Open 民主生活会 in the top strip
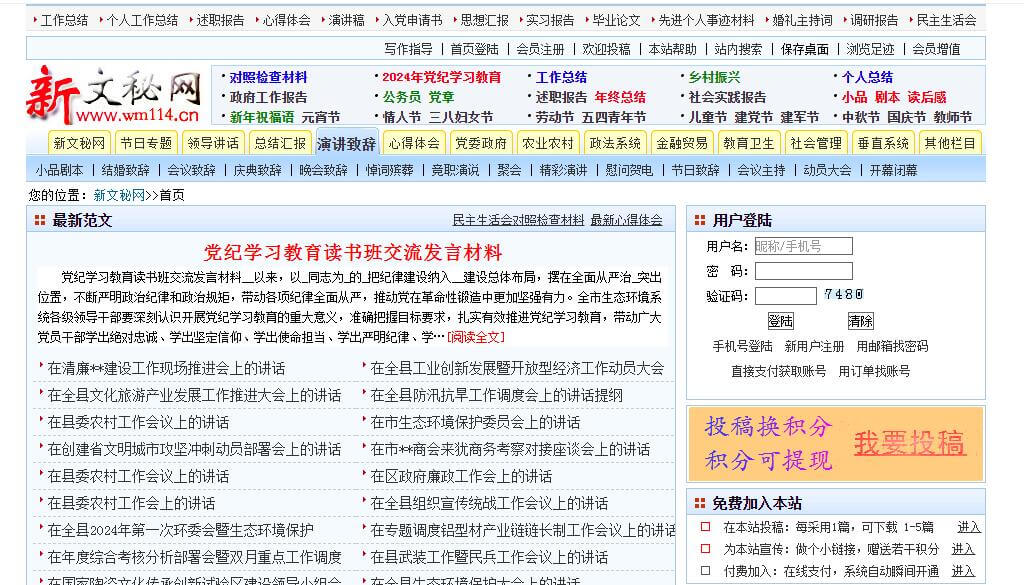 tap(946, 20)
